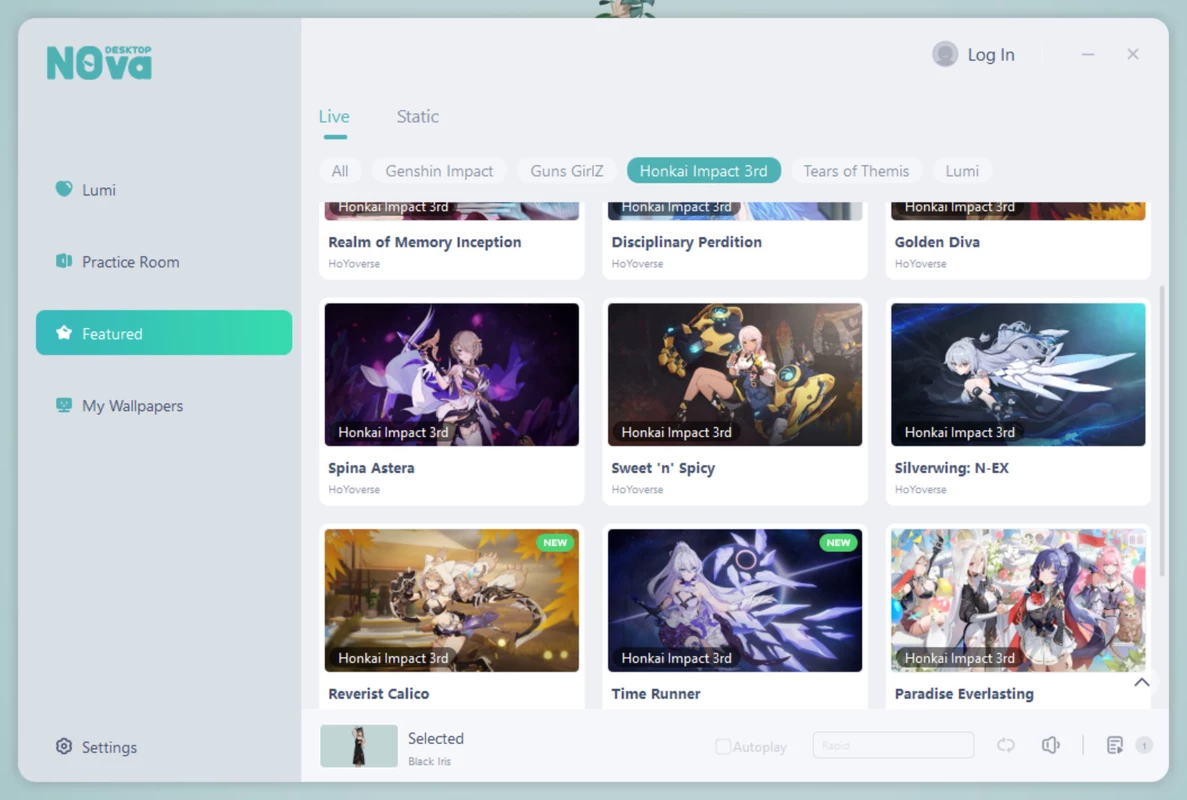
Task: Select the Lumi filter chip
Action: tap(962, 171)
